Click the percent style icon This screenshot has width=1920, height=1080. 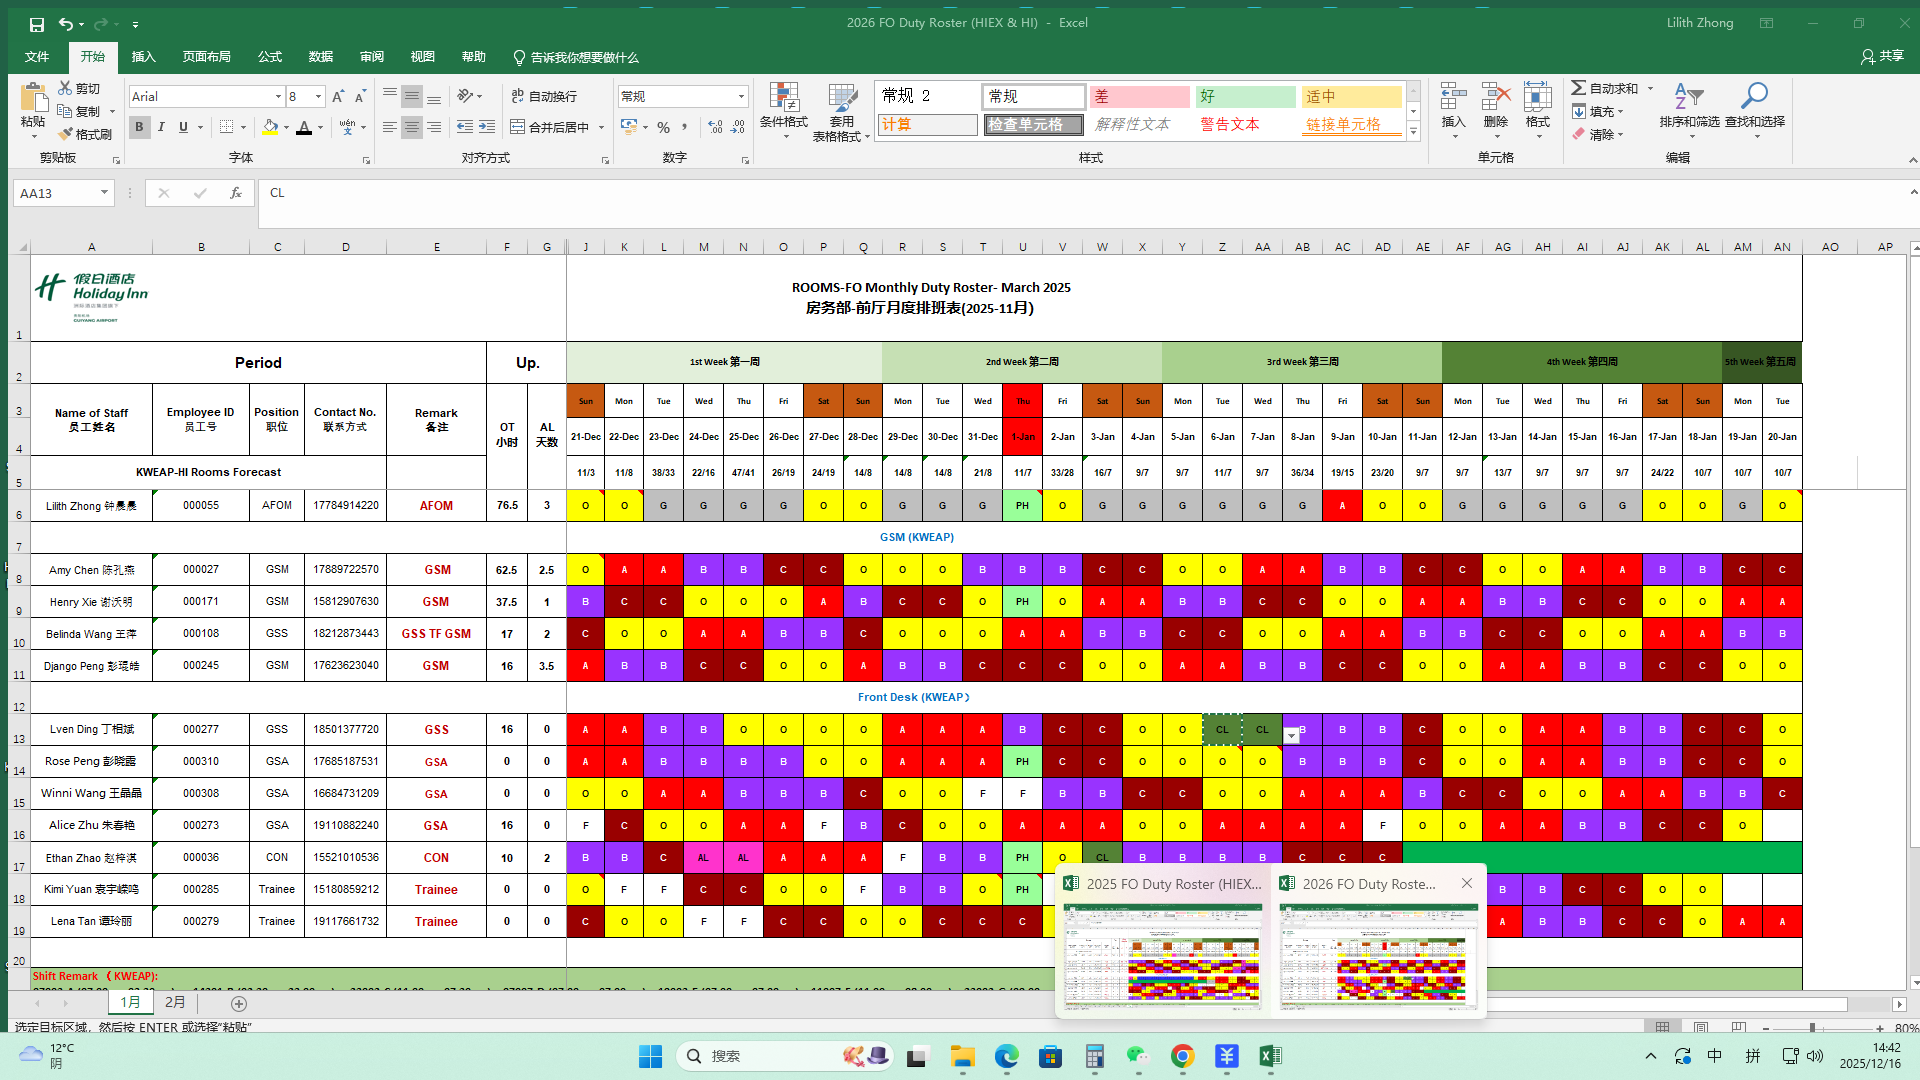(663, 127)
